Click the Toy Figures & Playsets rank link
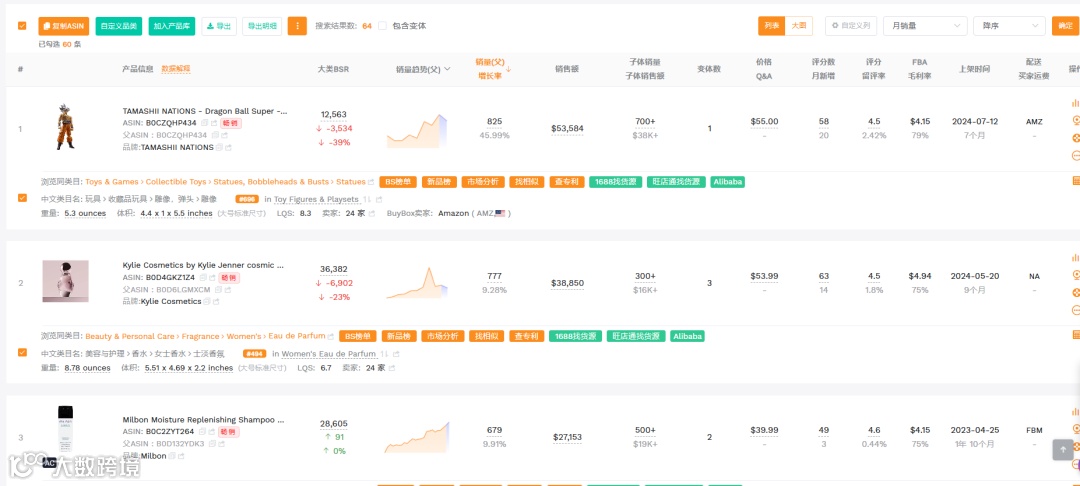Screen dimensions: 1080x486 coord(316,200)
